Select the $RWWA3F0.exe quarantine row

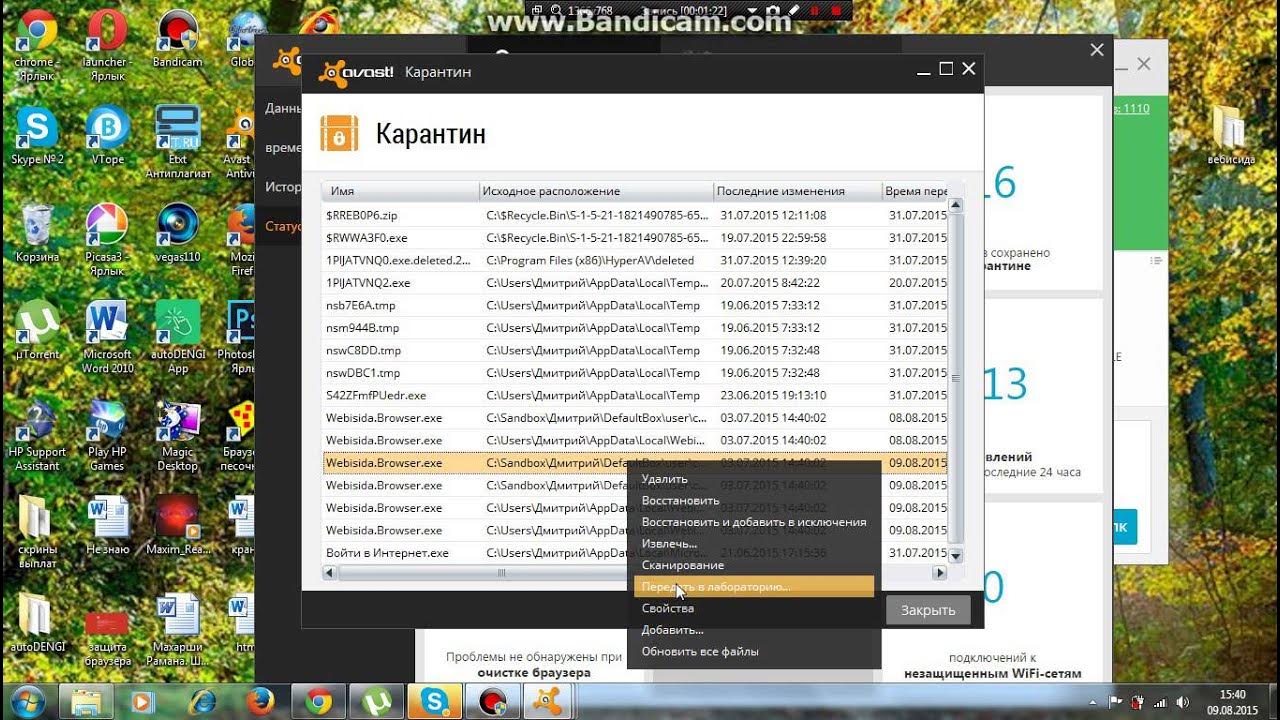pos(634,238)
